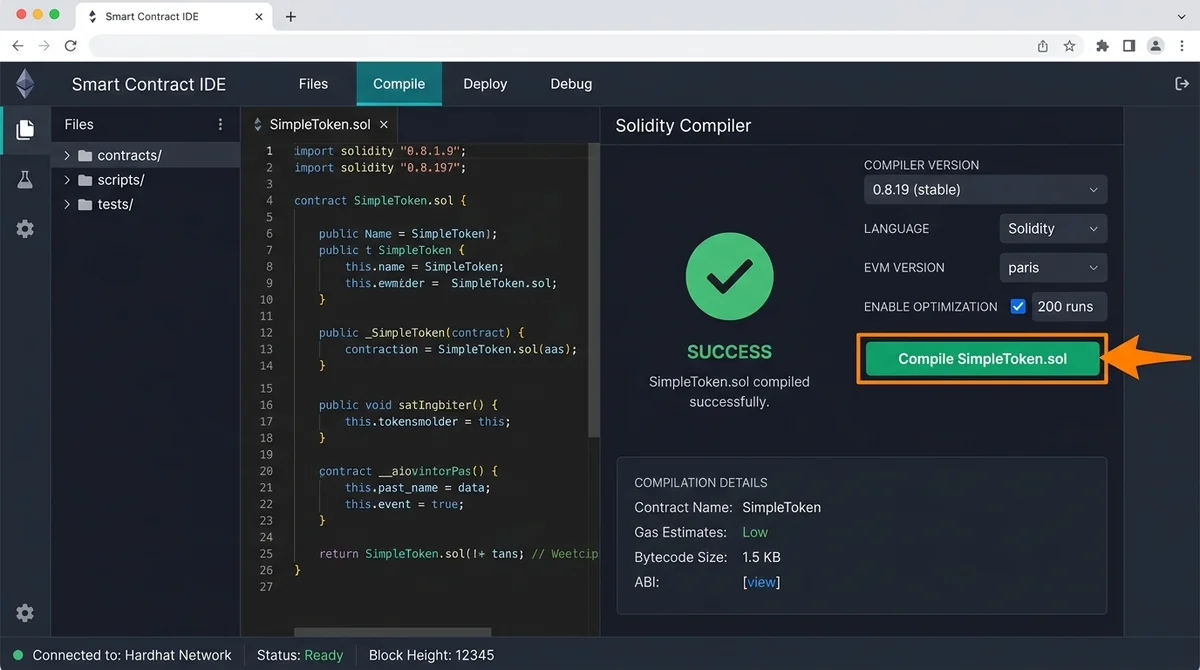The width and height of the screenshot is (1200, 670).
Task: Click the tests/ folder name
Action: point(115,204)
